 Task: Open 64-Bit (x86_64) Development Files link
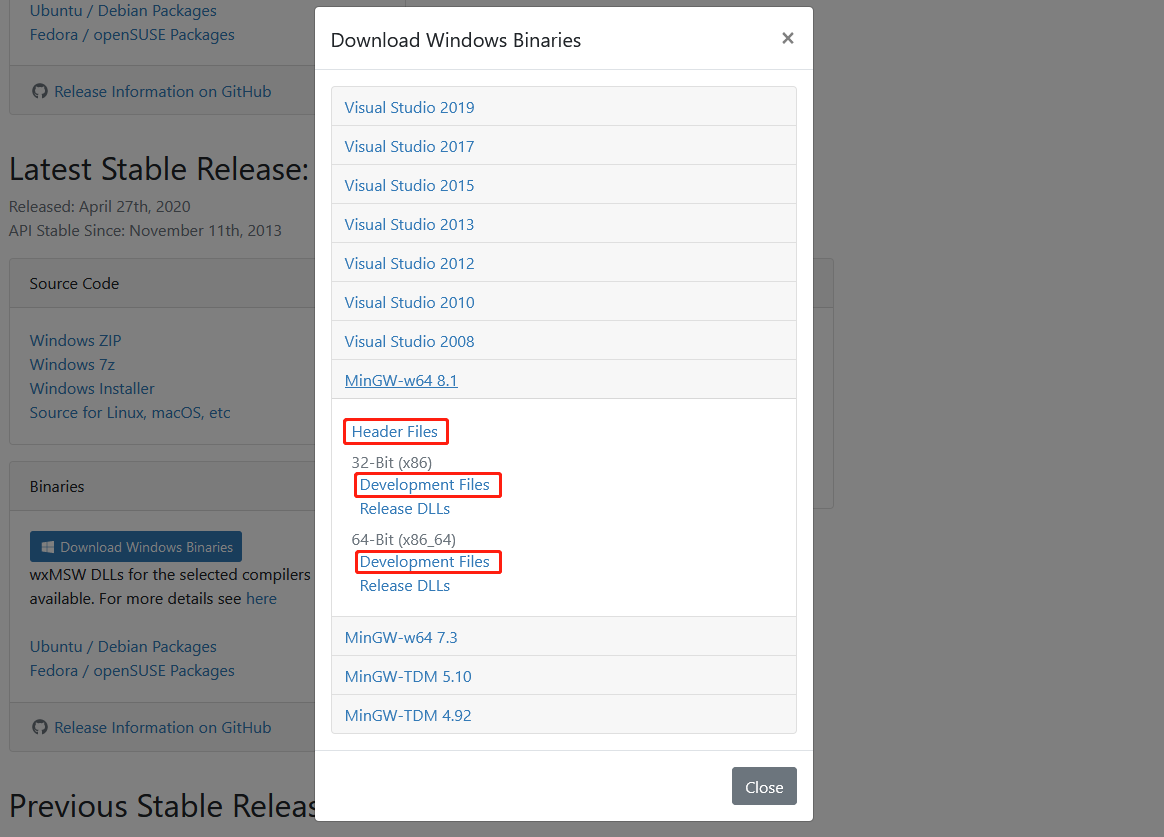(425, 562)
